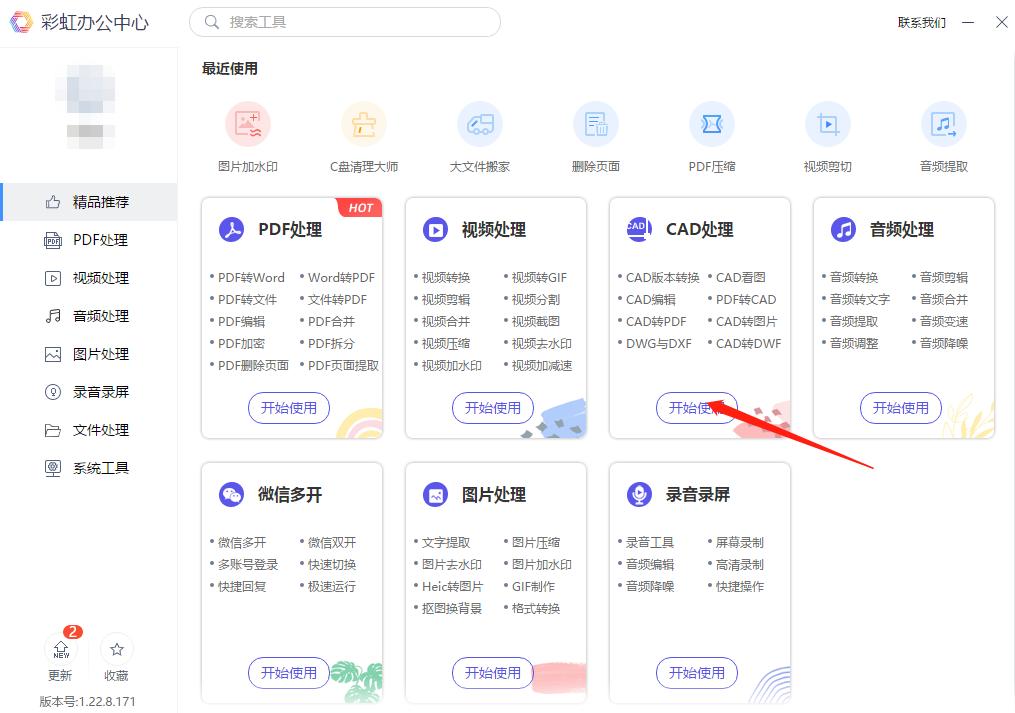The width and height of the screenshot is (1015, 713).
Task: Switch to PDF处理 in the sidebar
Action: click(88, 239)
